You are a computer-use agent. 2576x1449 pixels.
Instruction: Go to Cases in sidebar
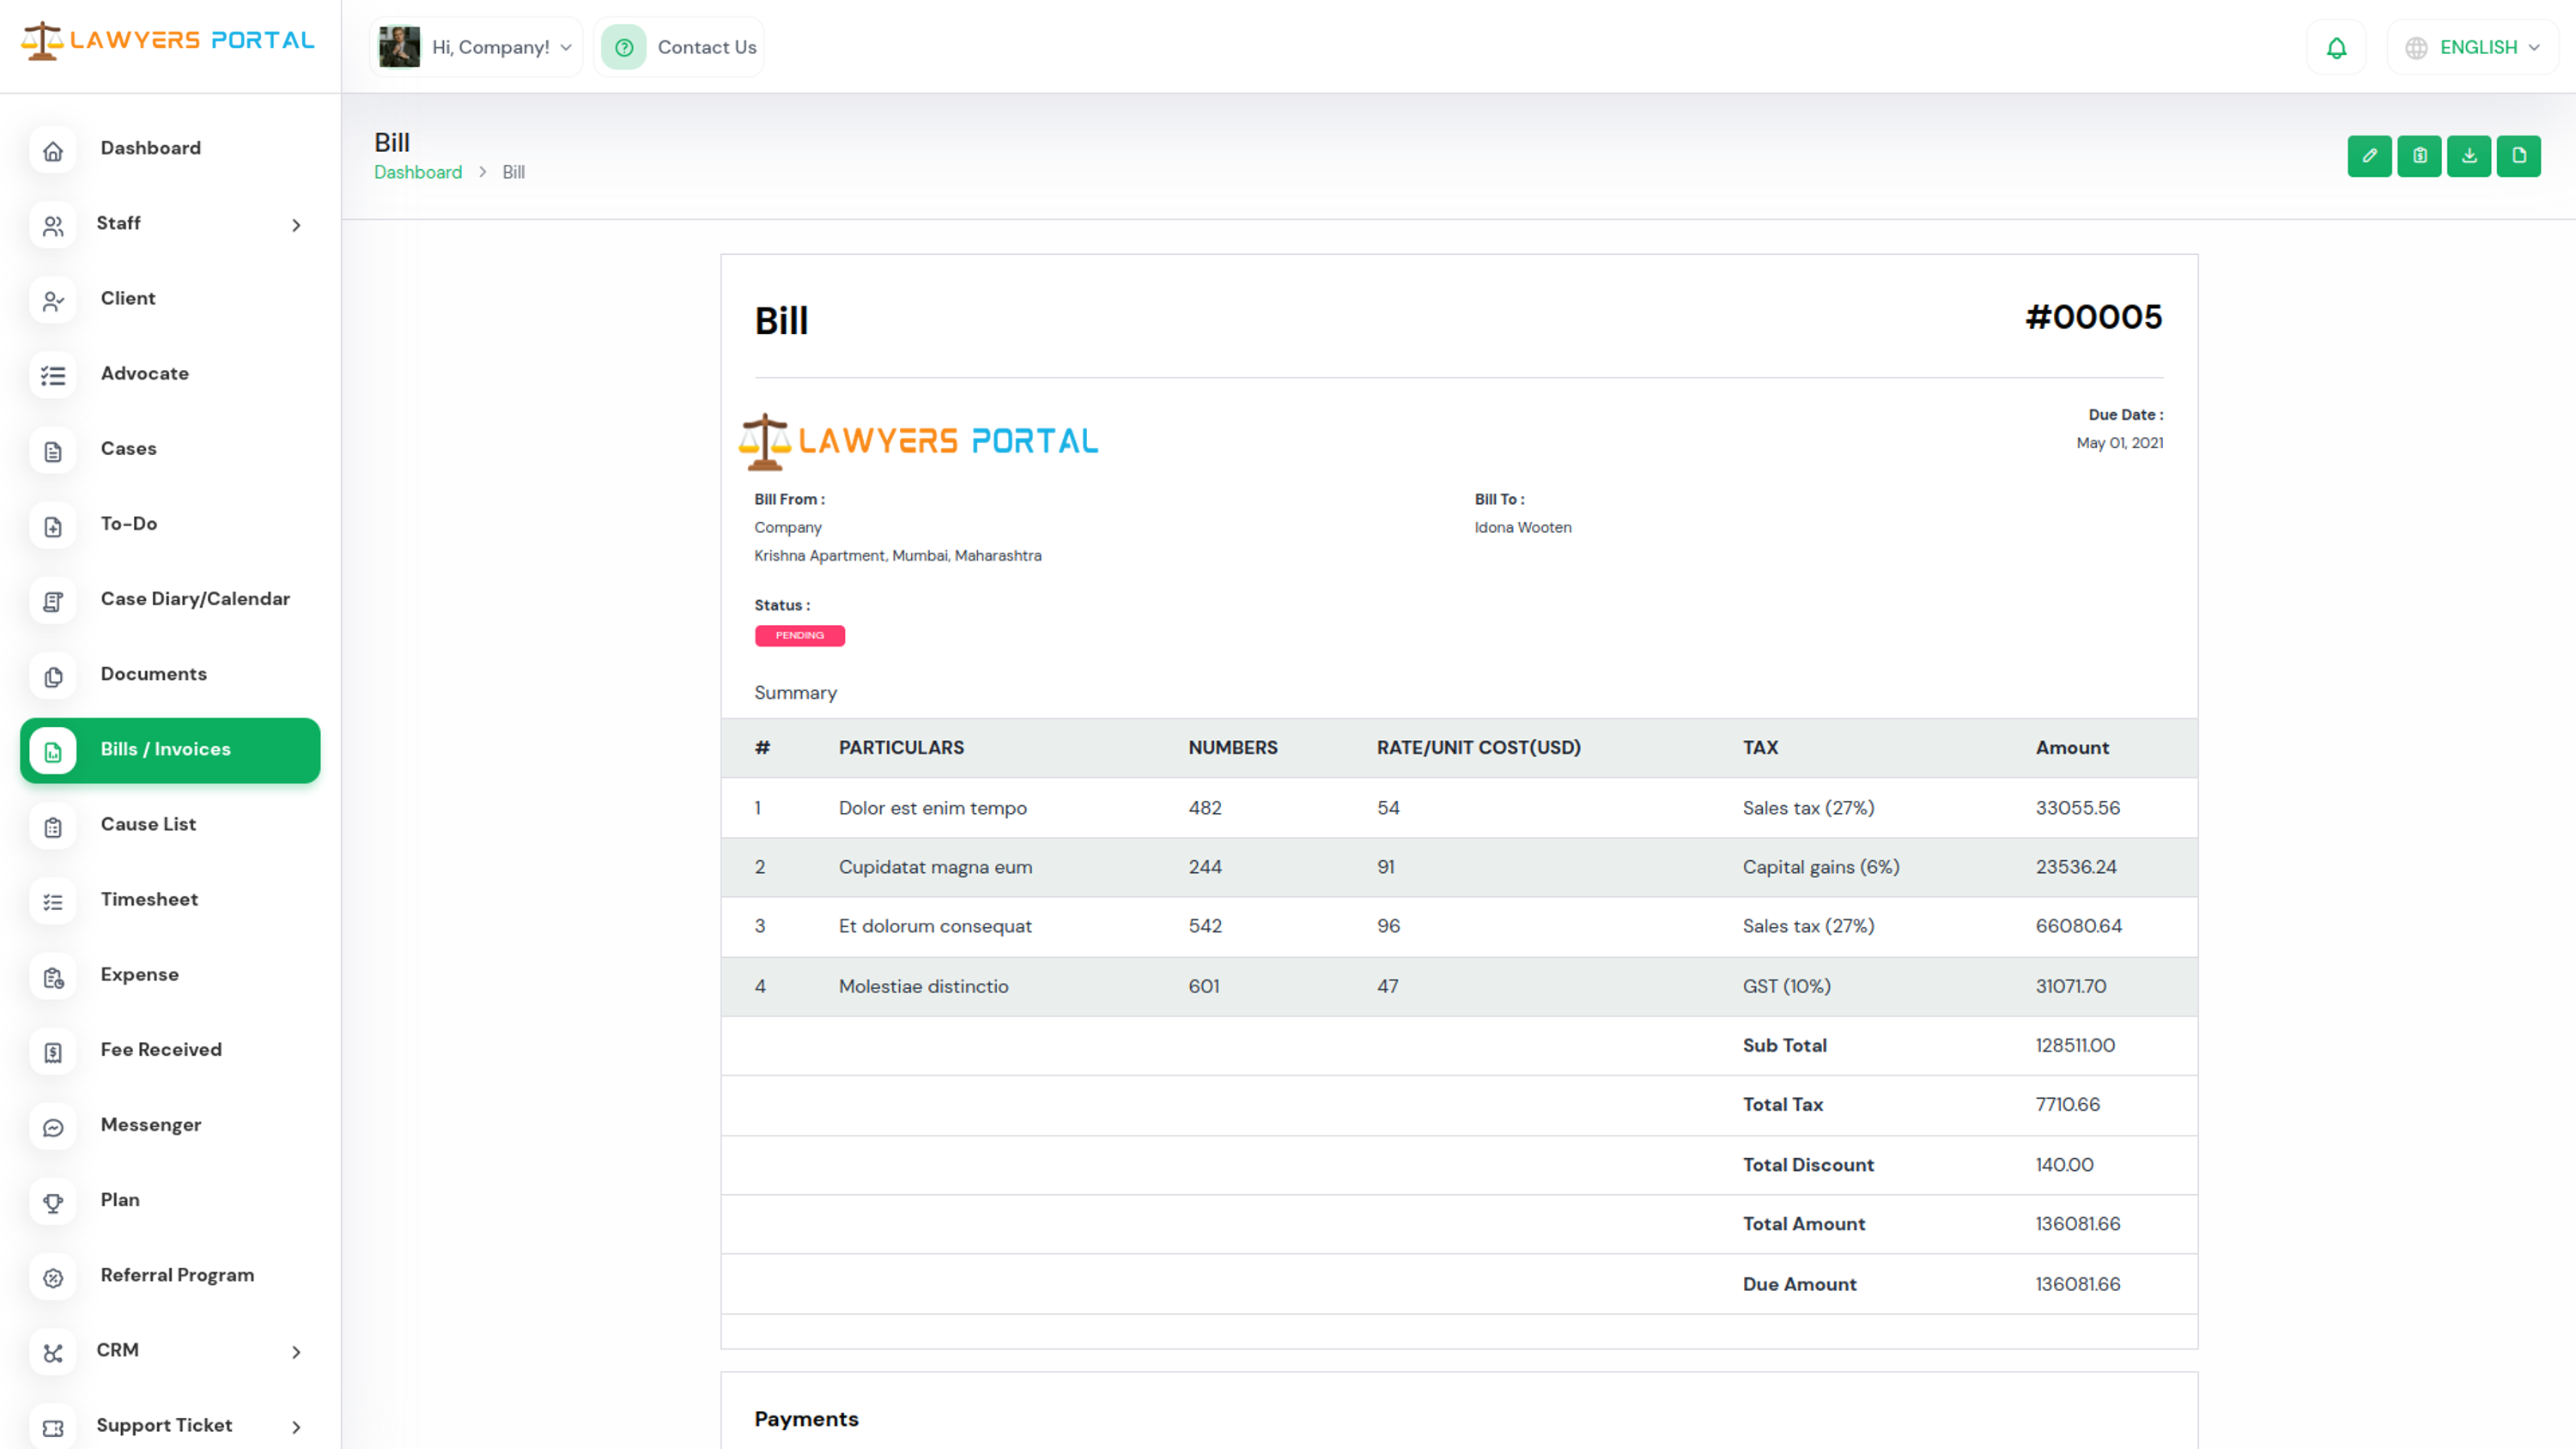pyautogui.click(x=128, y=449)
